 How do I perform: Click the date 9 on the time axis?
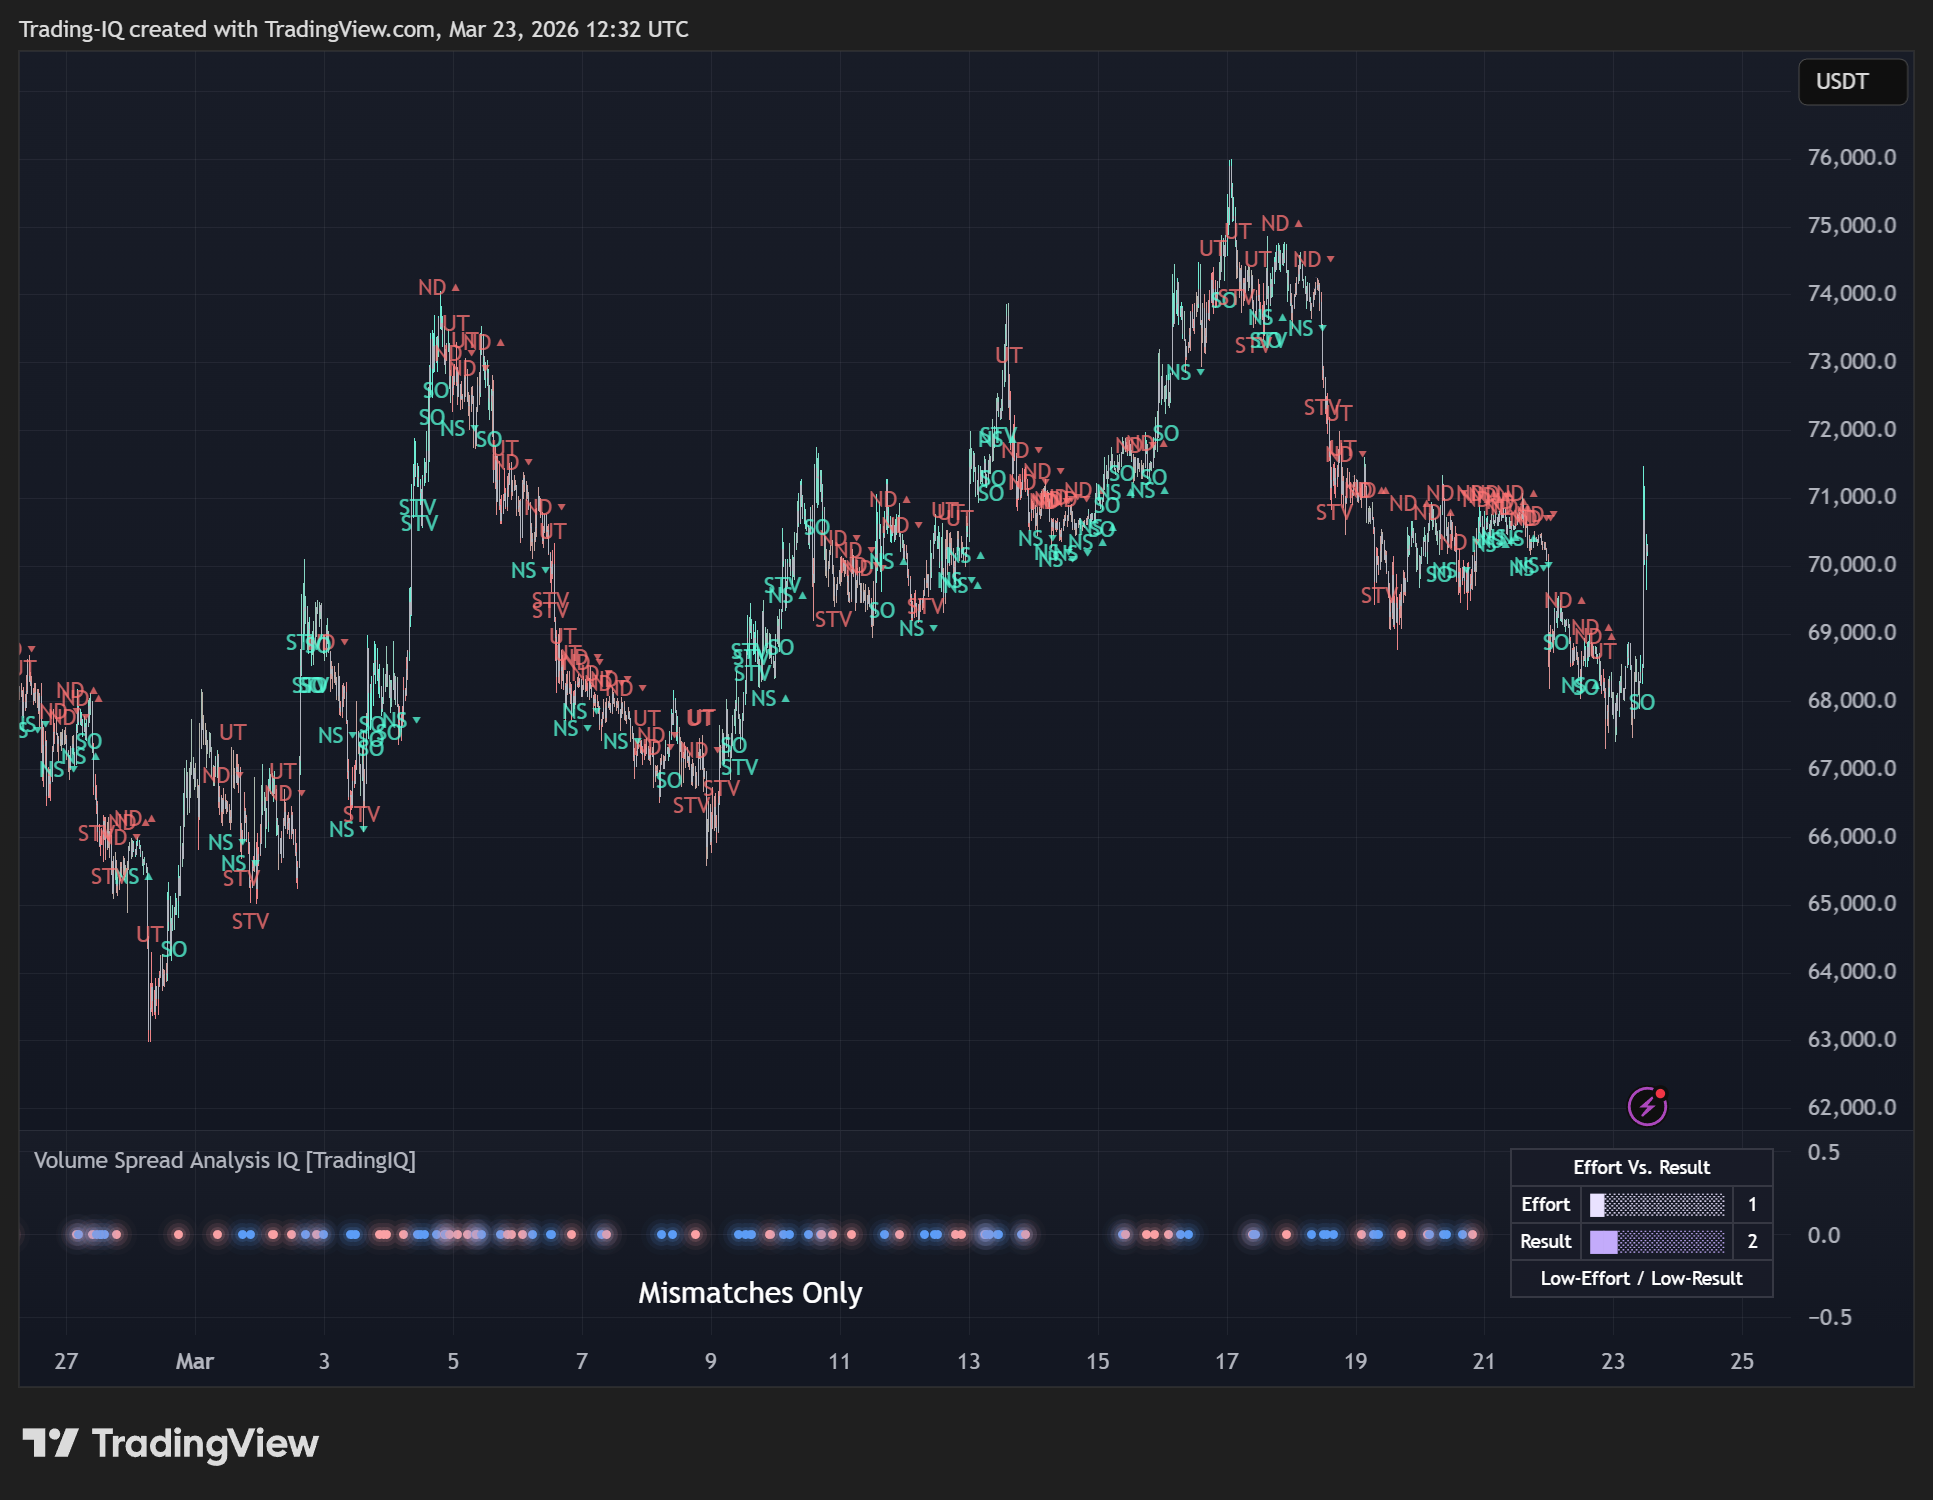(x=710, y=1361)
